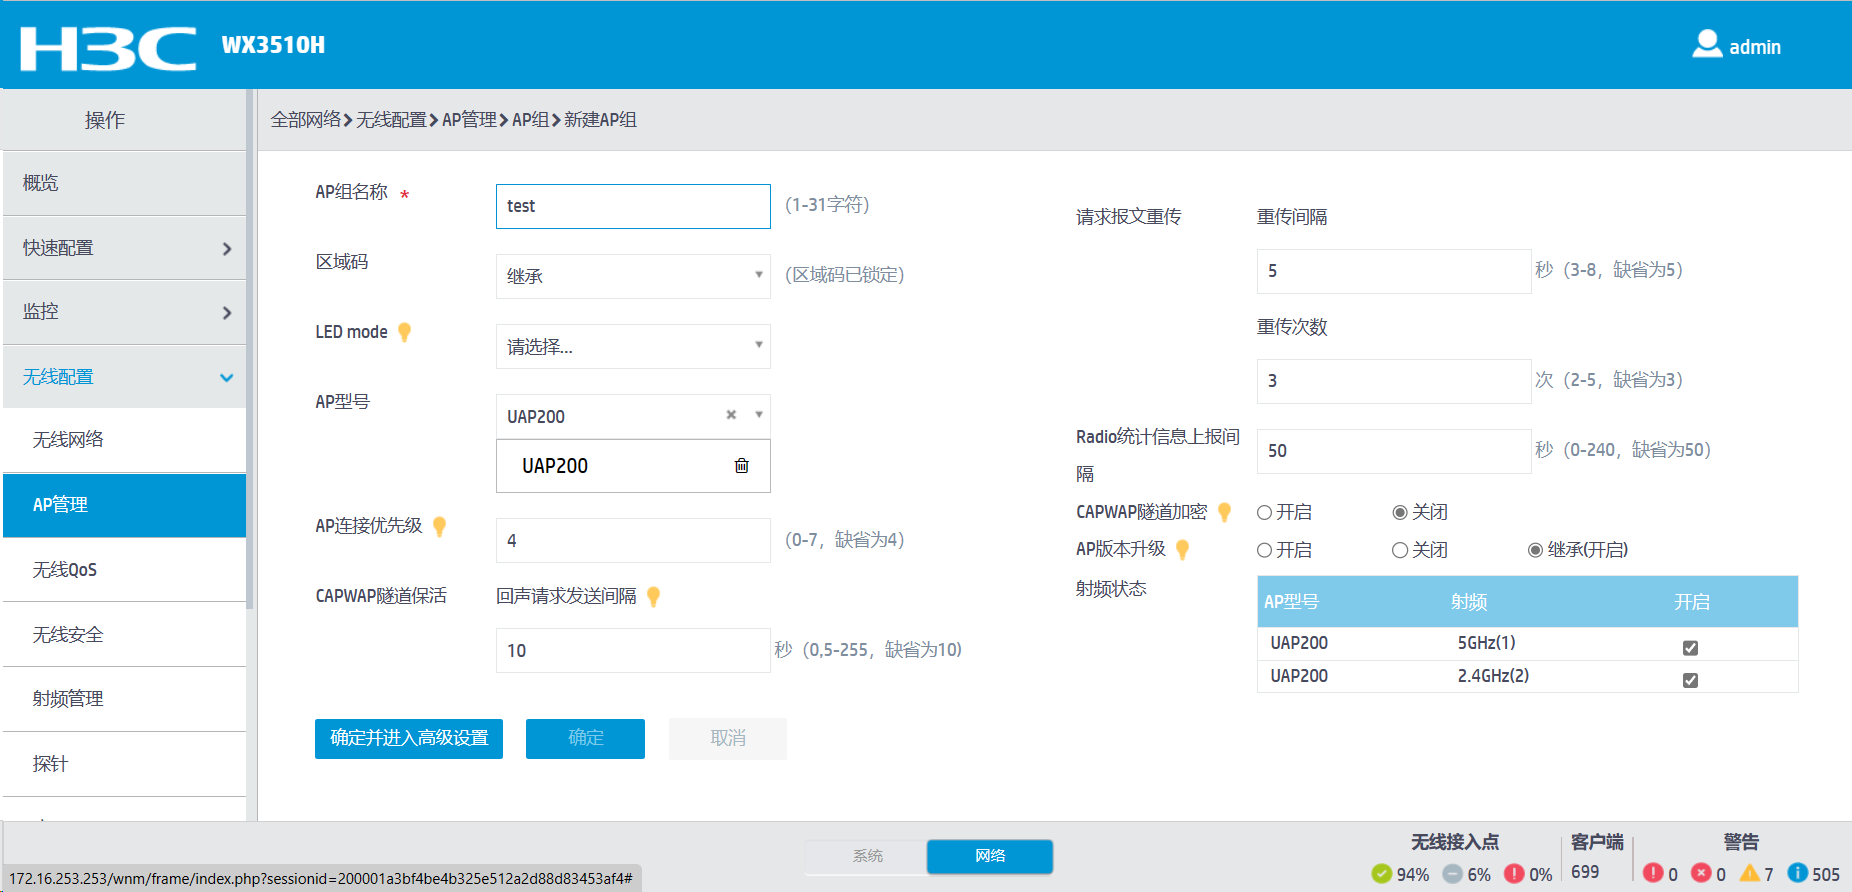Open 无线安全 in the sidebar
The image size is (1852, 892).
tap(124, 635)
